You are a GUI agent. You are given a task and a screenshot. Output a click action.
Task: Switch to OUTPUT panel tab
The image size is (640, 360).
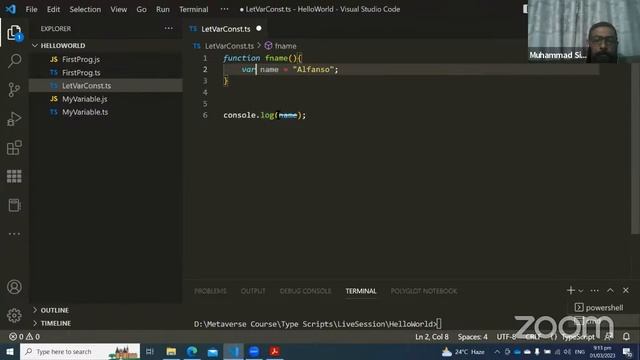pyautogui.click(x=253, y=291)
